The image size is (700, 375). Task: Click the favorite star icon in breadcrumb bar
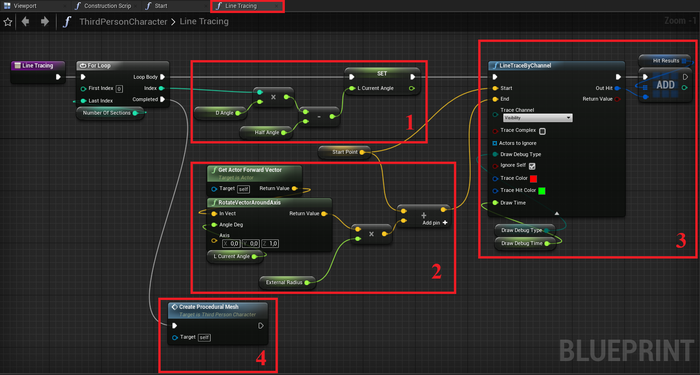[8, 22]
